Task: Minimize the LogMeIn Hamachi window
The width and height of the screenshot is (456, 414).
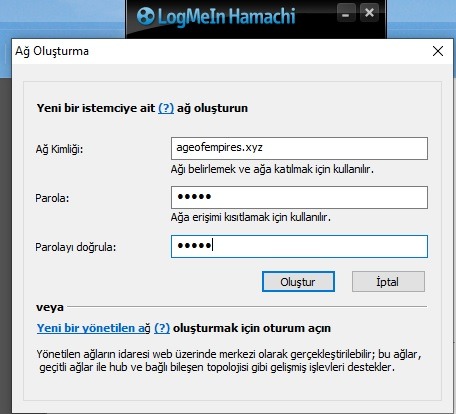Action: pos(346,13)
